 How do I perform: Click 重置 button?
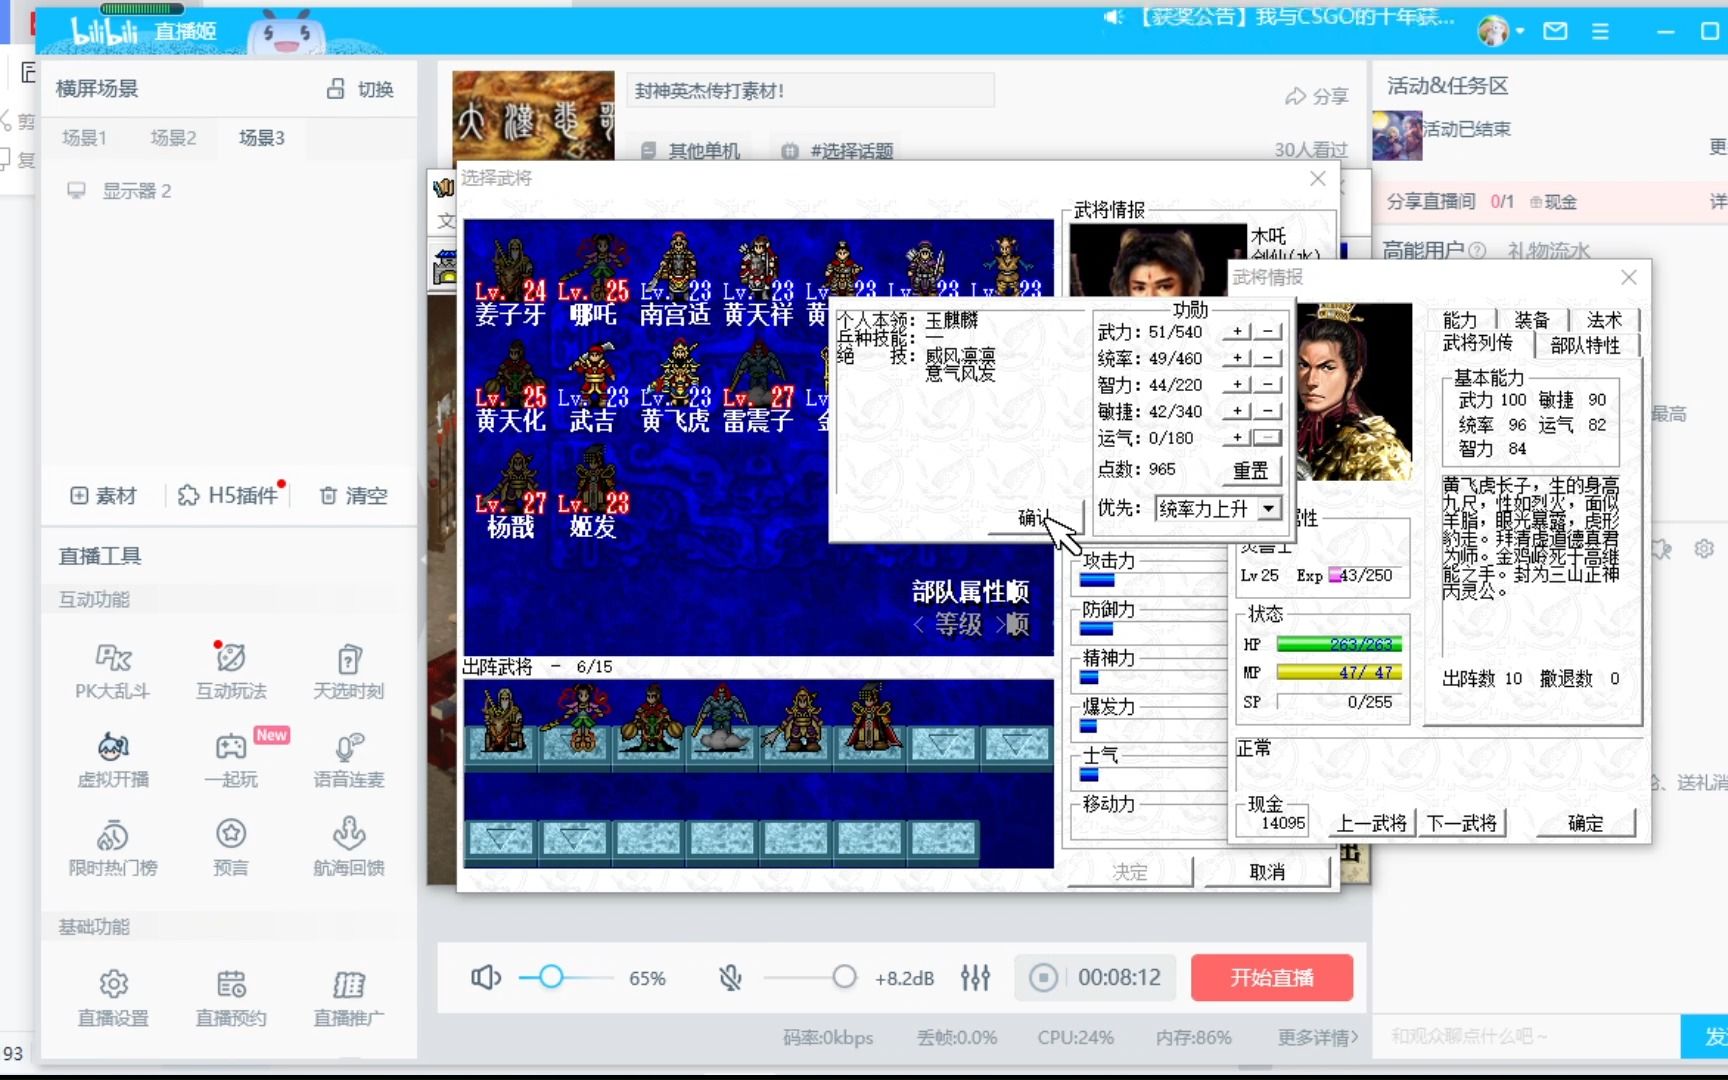(1250, 470)
